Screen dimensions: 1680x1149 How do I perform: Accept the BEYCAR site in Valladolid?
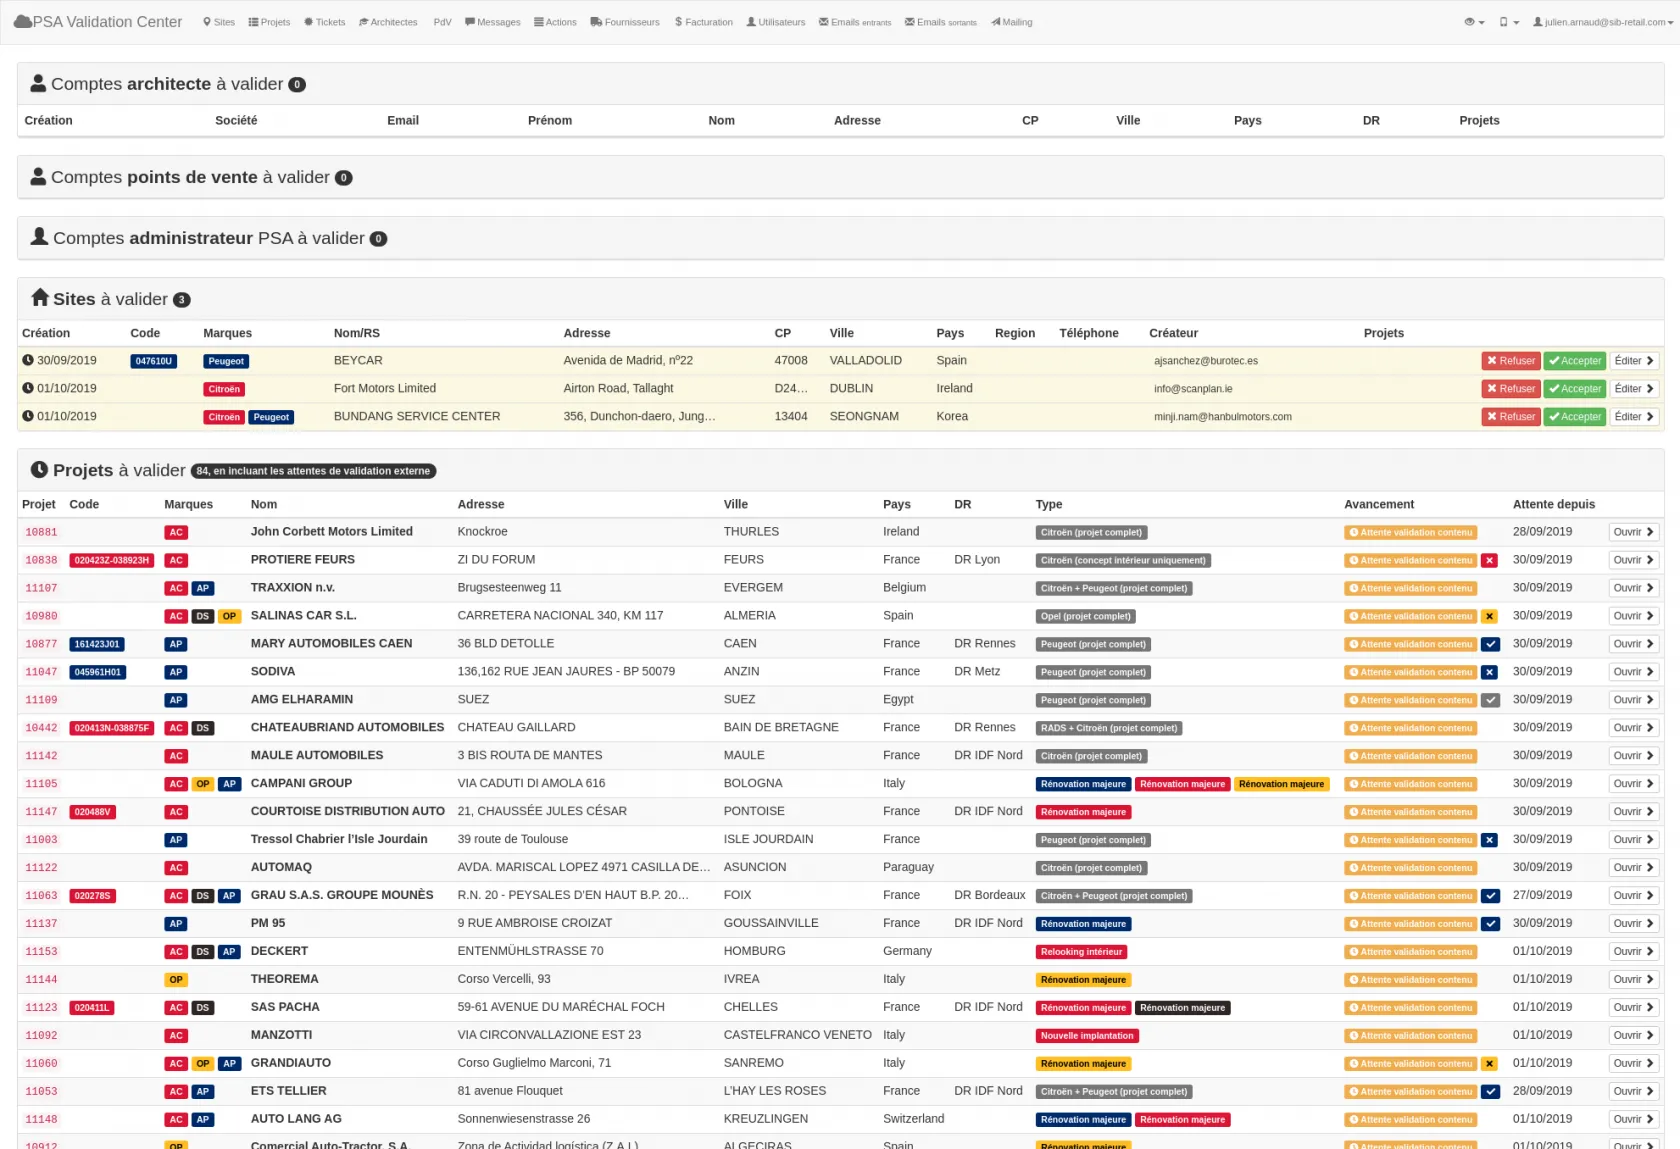[1574, 361]
